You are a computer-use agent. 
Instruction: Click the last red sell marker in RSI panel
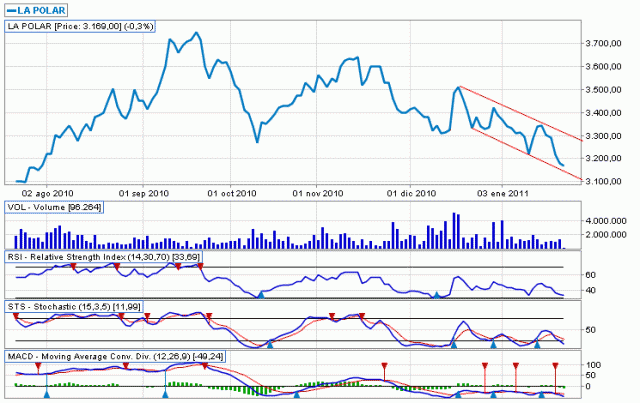coord(200,266)
